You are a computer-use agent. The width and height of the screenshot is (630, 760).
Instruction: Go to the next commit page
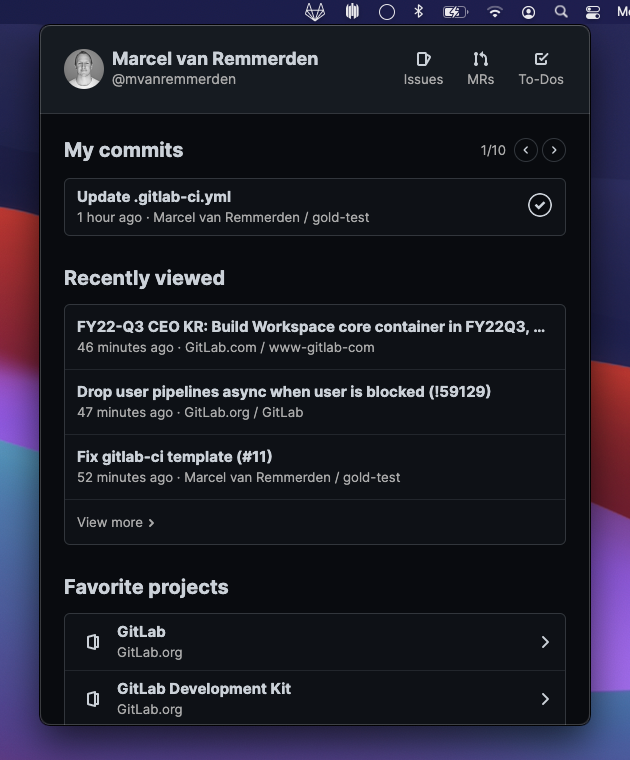[x=554, y=150]
